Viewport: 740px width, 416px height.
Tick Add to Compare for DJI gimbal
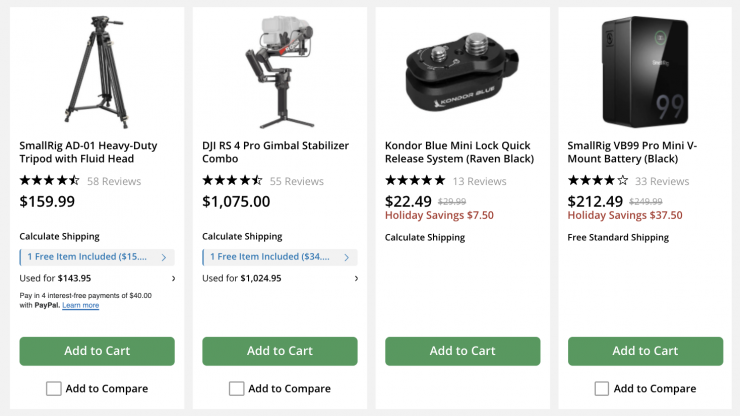point(237,388)
